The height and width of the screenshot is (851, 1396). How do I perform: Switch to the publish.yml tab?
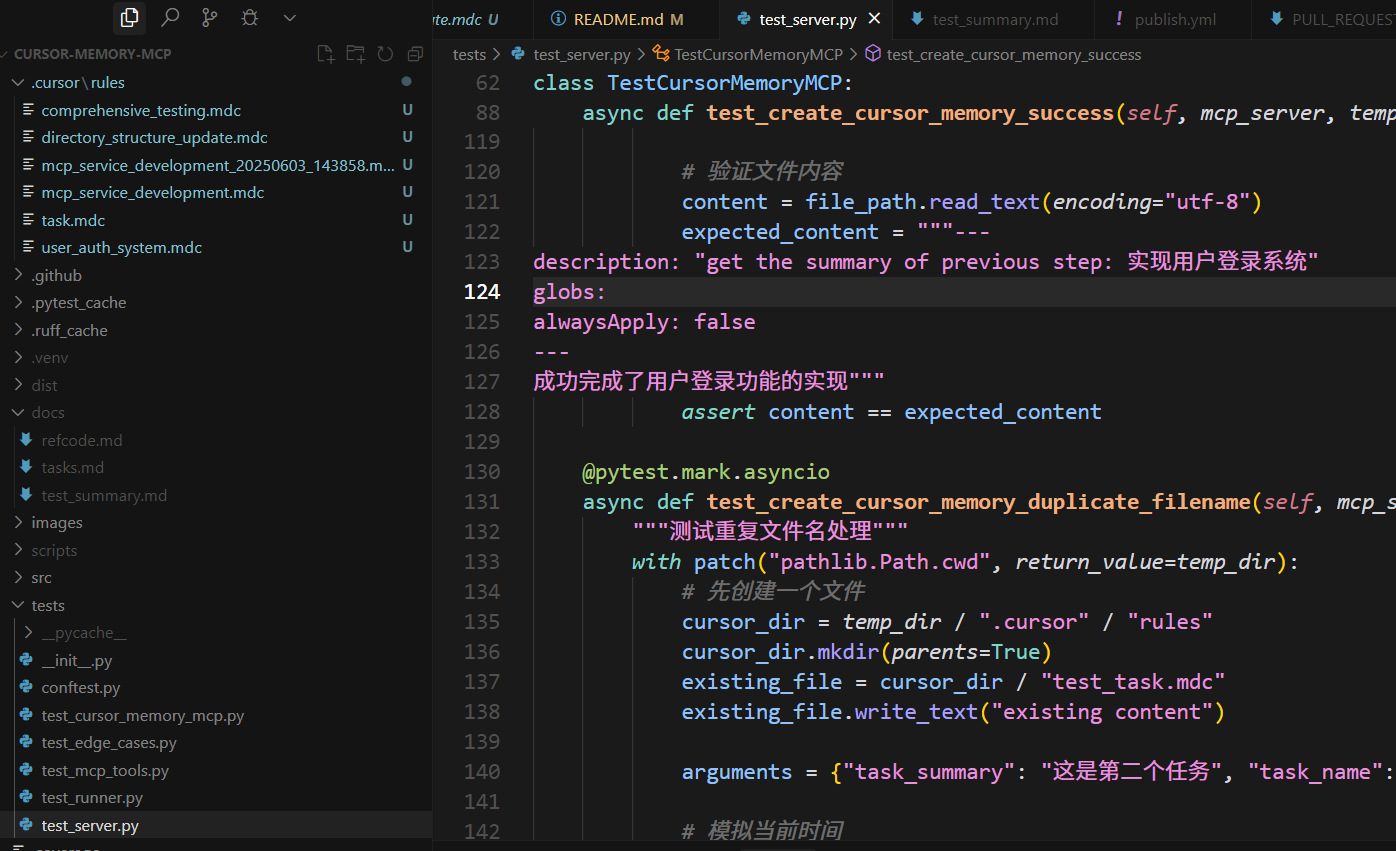click(x=1175, y=19)
